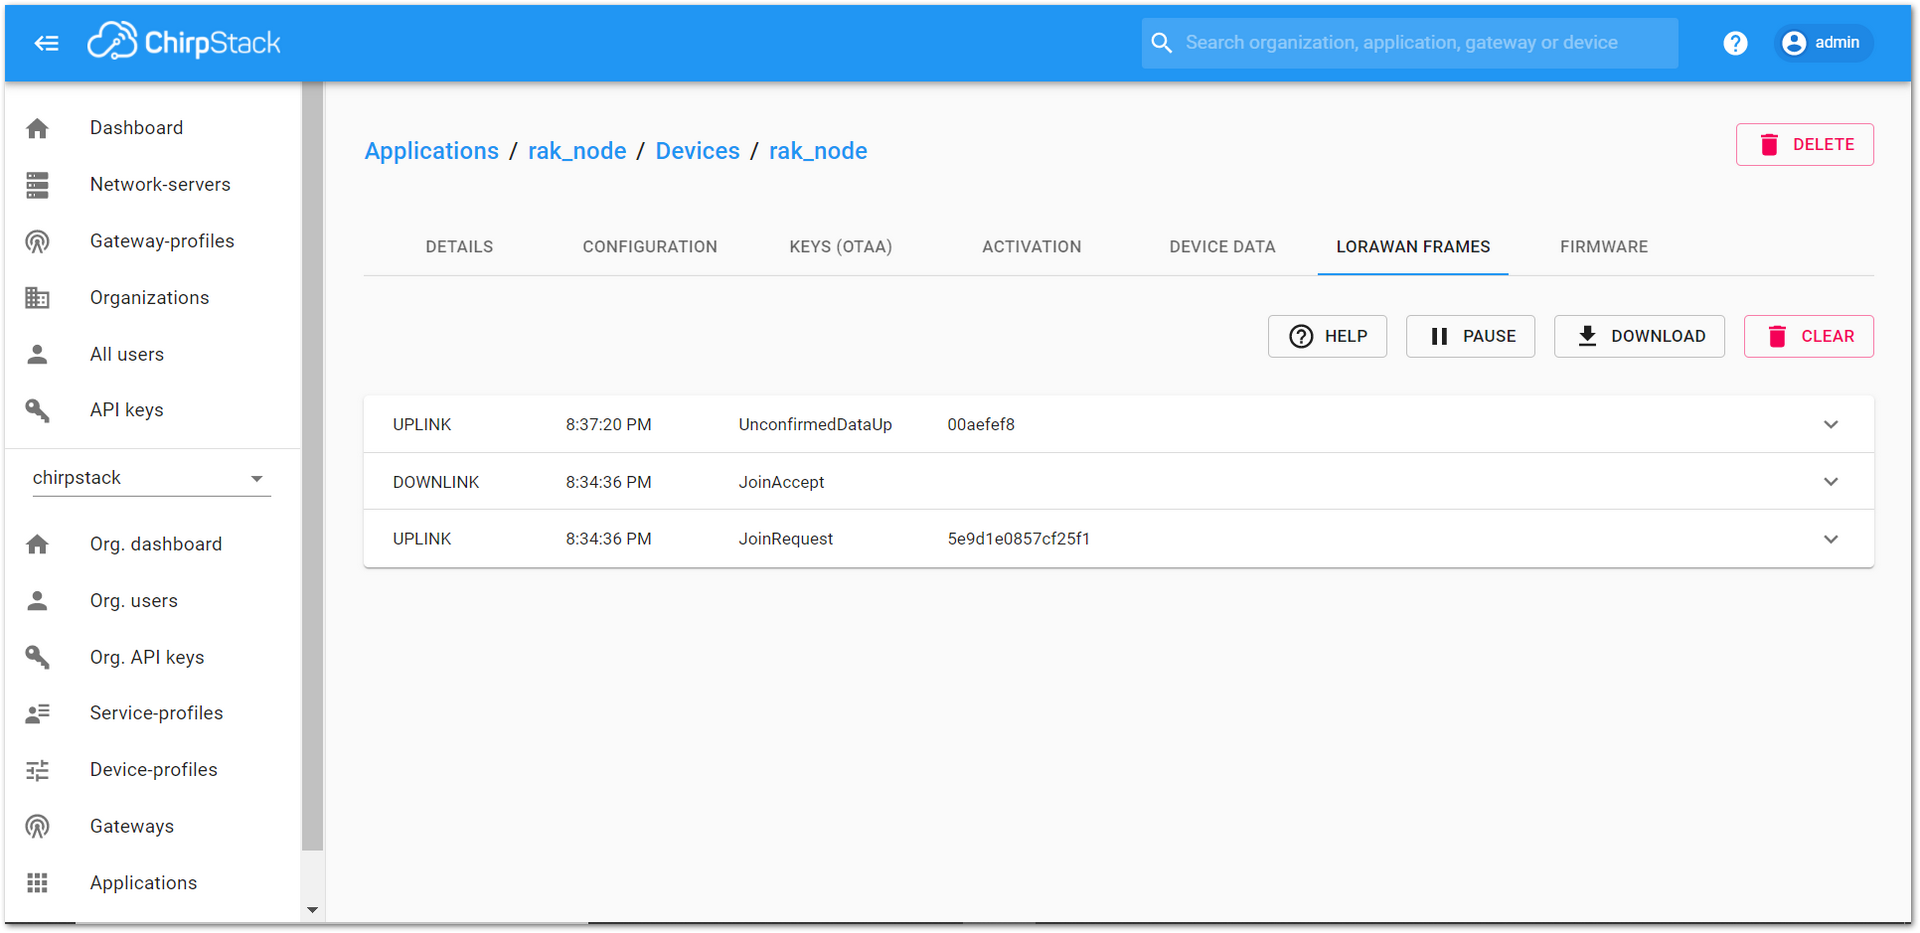
Task: Click the All users person icon
Action: pyautogui.click(x=37, y=354)
